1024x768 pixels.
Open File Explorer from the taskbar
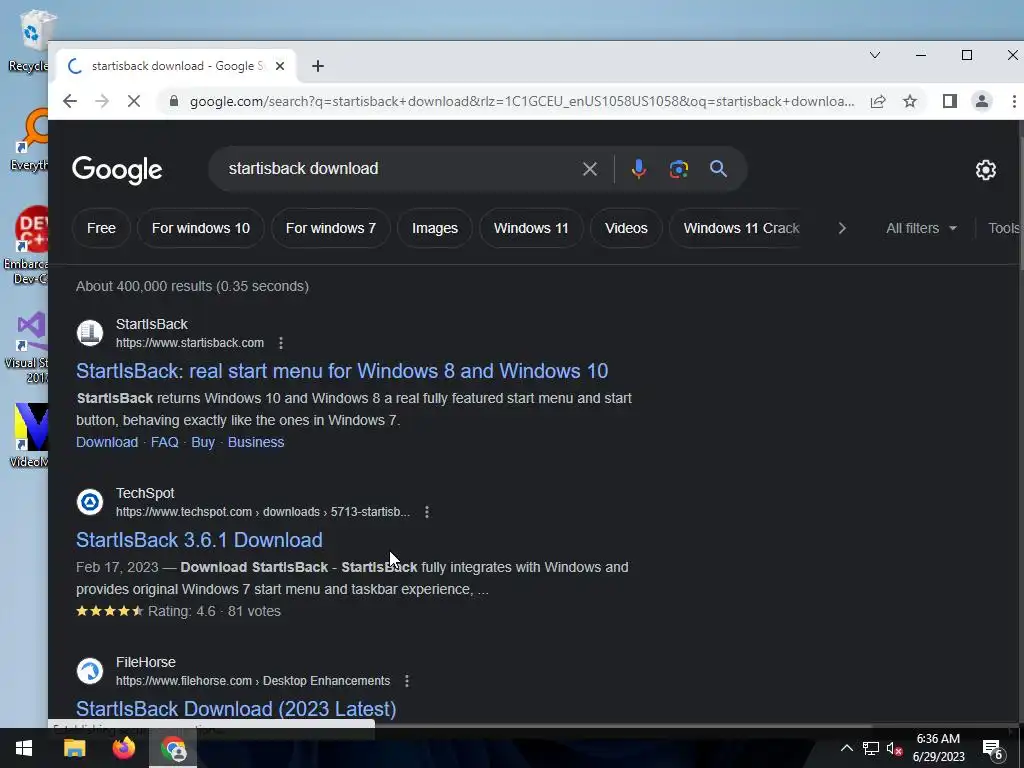(74, 748)
